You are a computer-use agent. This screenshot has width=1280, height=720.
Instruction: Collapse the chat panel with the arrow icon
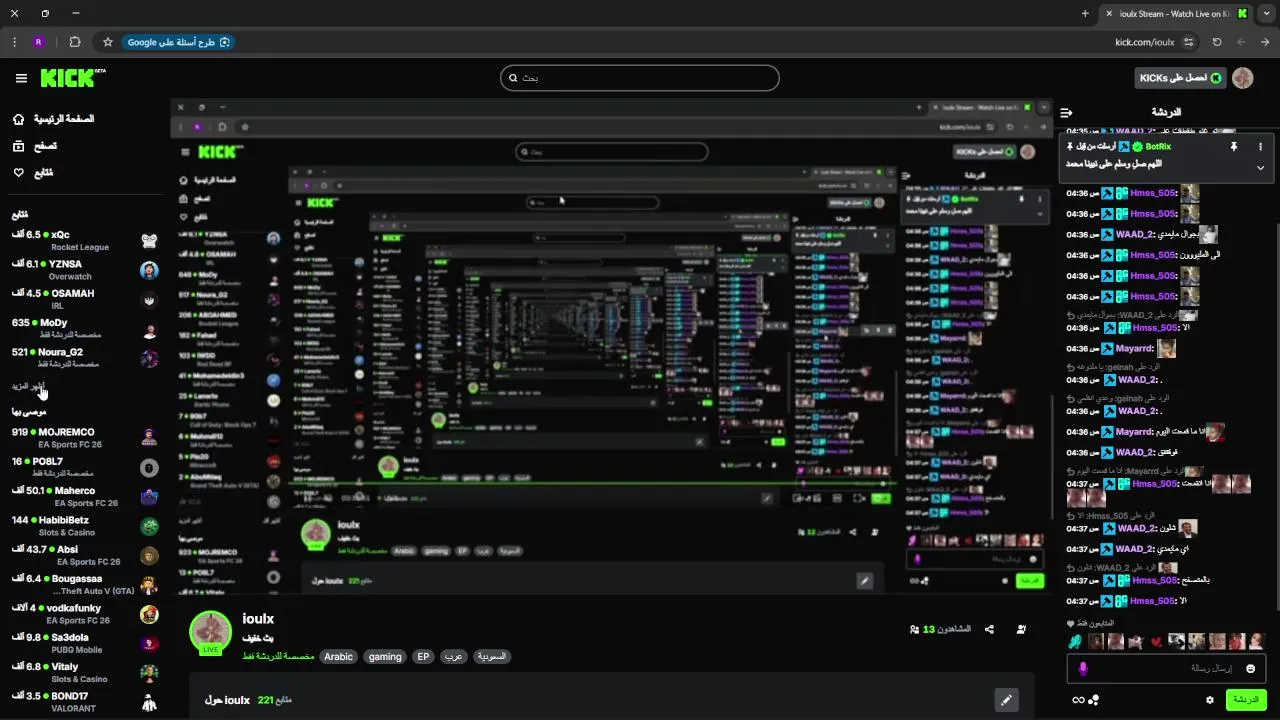coord(1066,112)
